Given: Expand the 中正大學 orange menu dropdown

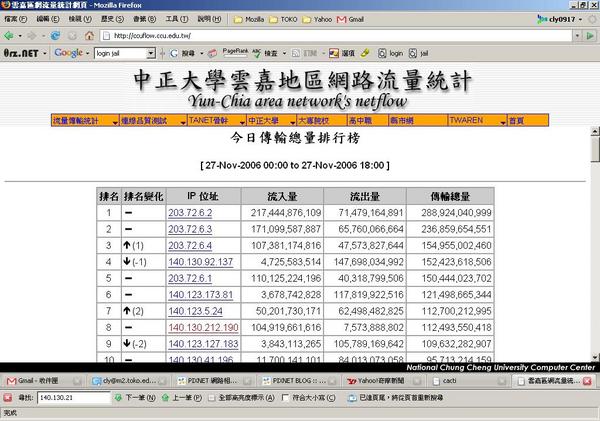Looking at the screenshot, I should (293, 122).
